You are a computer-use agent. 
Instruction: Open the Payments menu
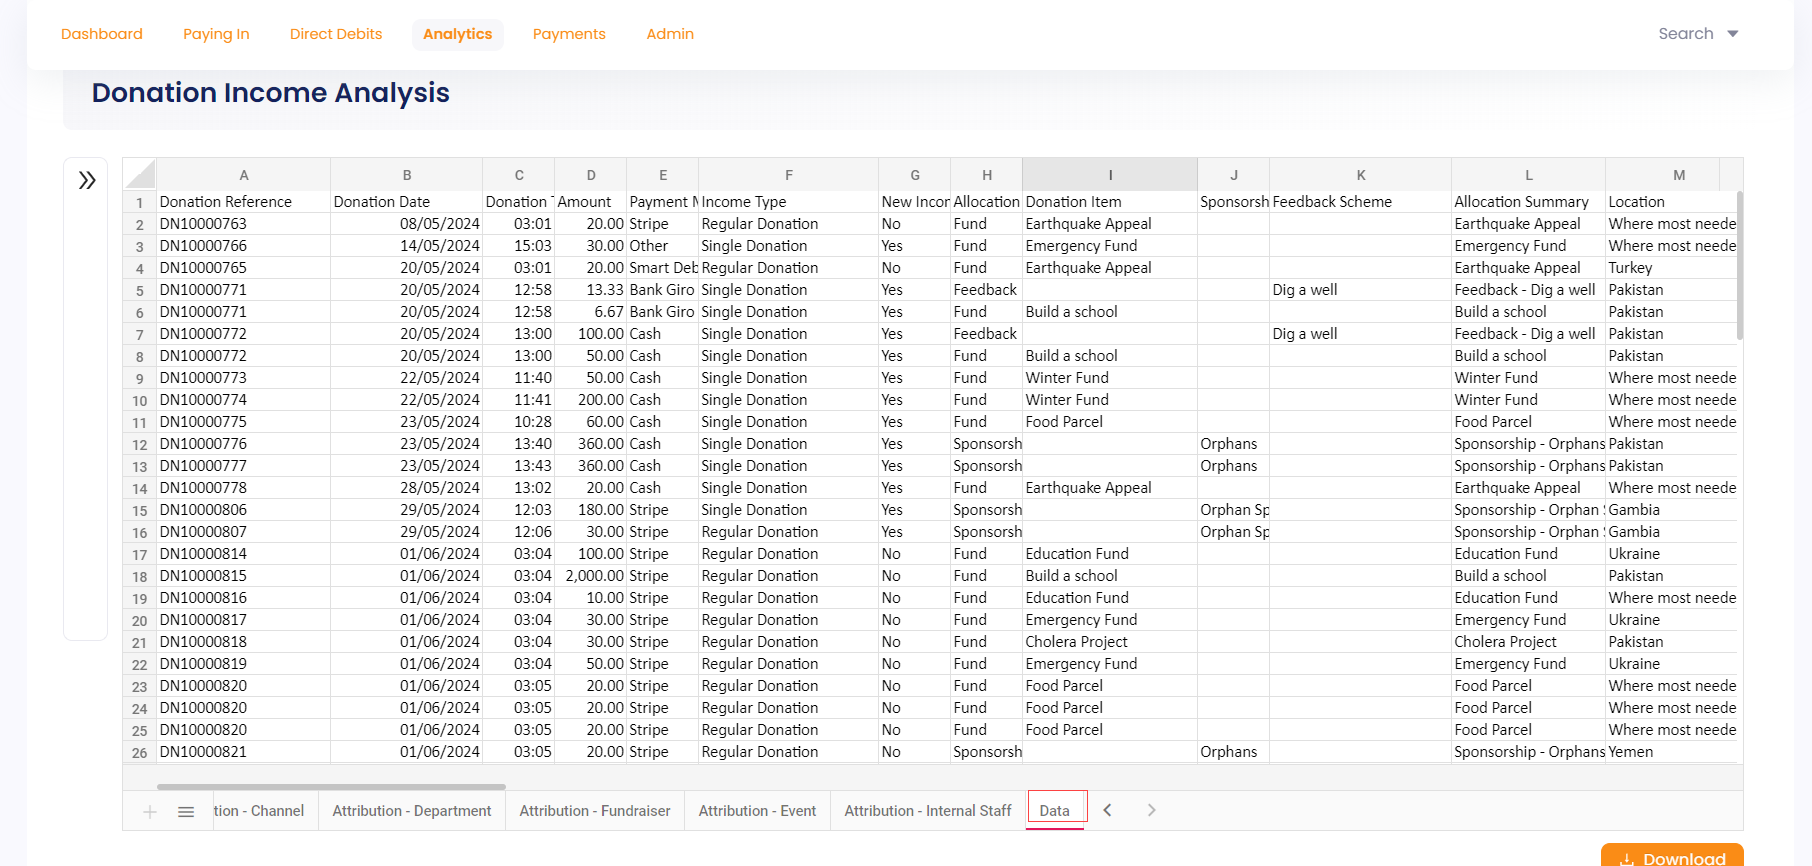tap(569, 34)
